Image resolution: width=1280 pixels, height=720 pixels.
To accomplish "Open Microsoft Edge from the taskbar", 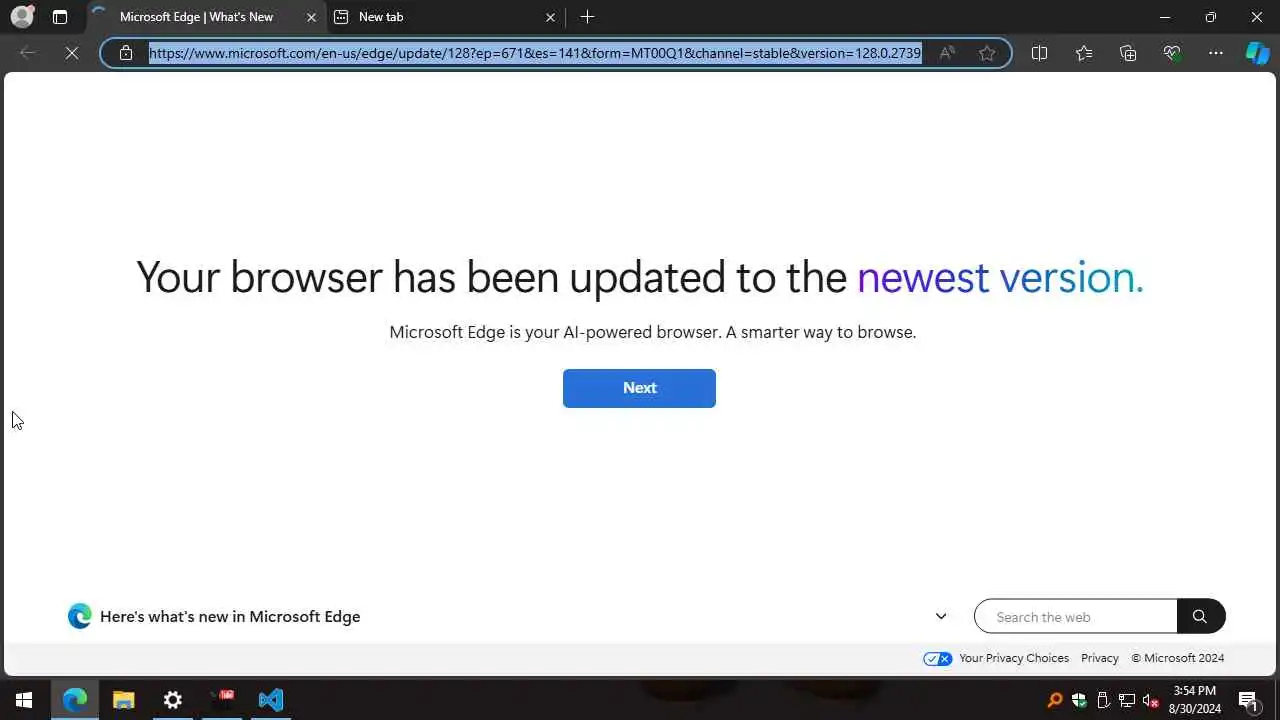I will click(75, 700).
